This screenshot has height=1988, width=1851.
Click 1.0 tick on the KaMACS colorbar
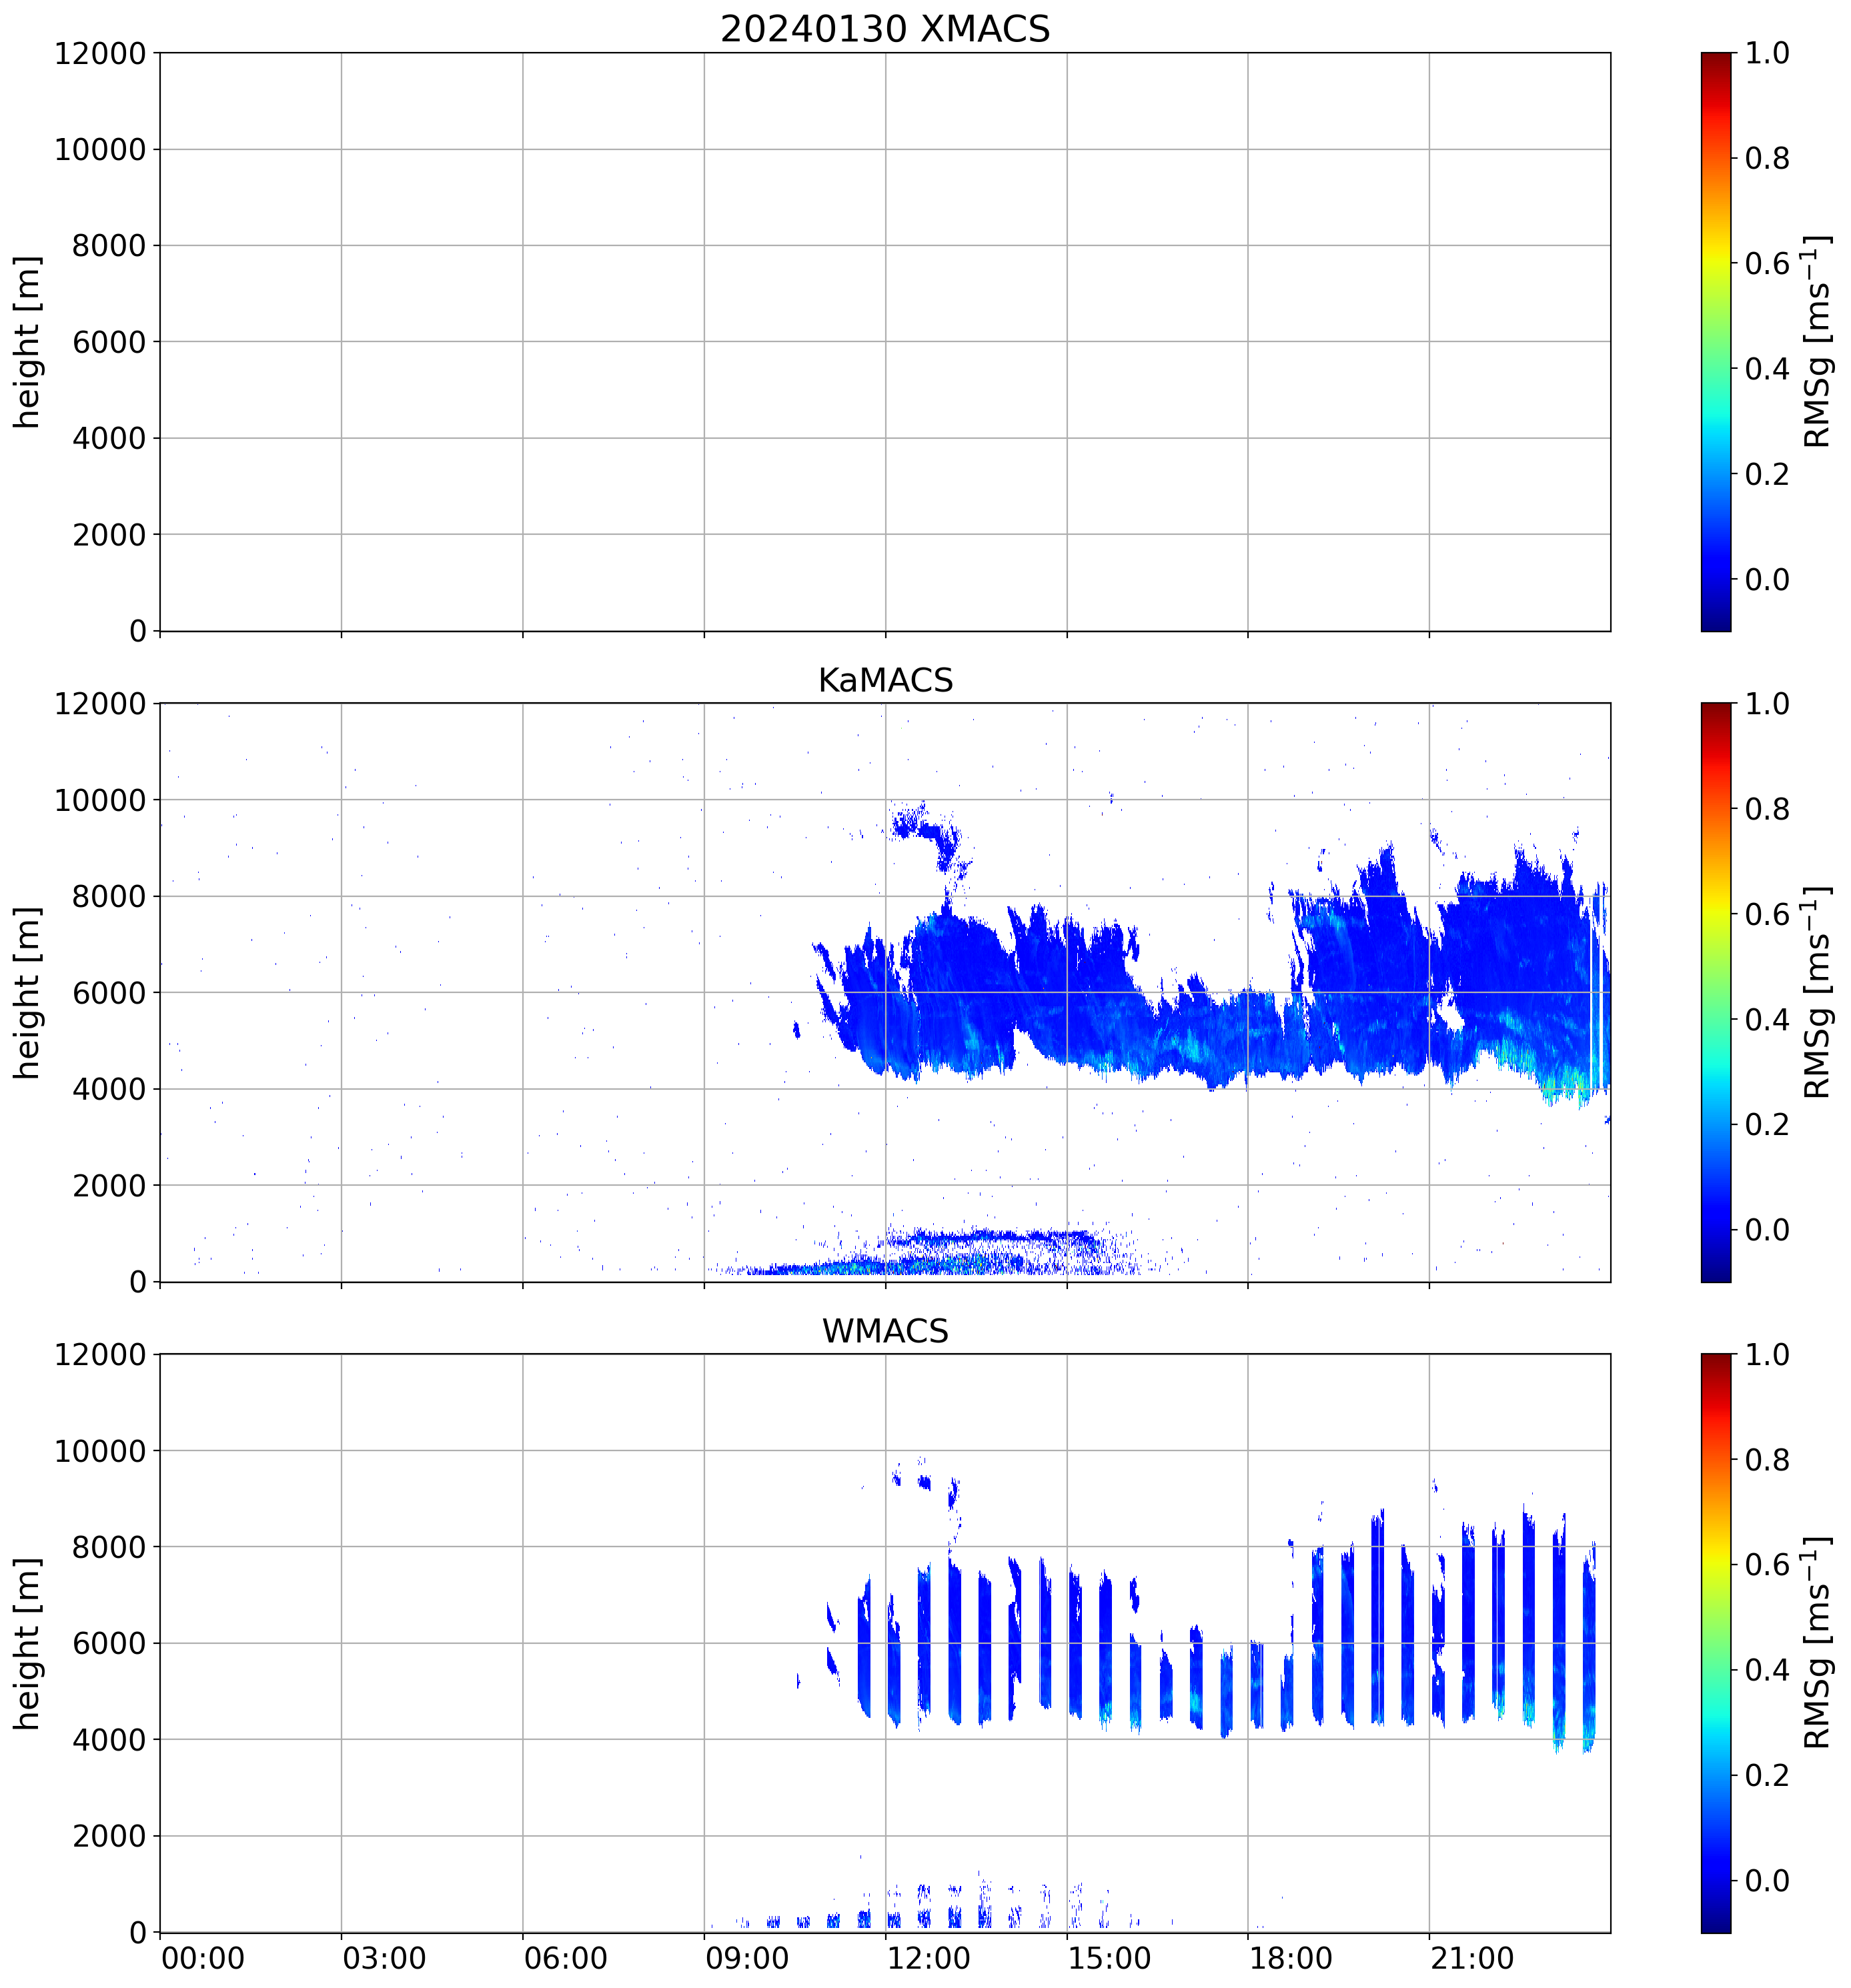1767,704
